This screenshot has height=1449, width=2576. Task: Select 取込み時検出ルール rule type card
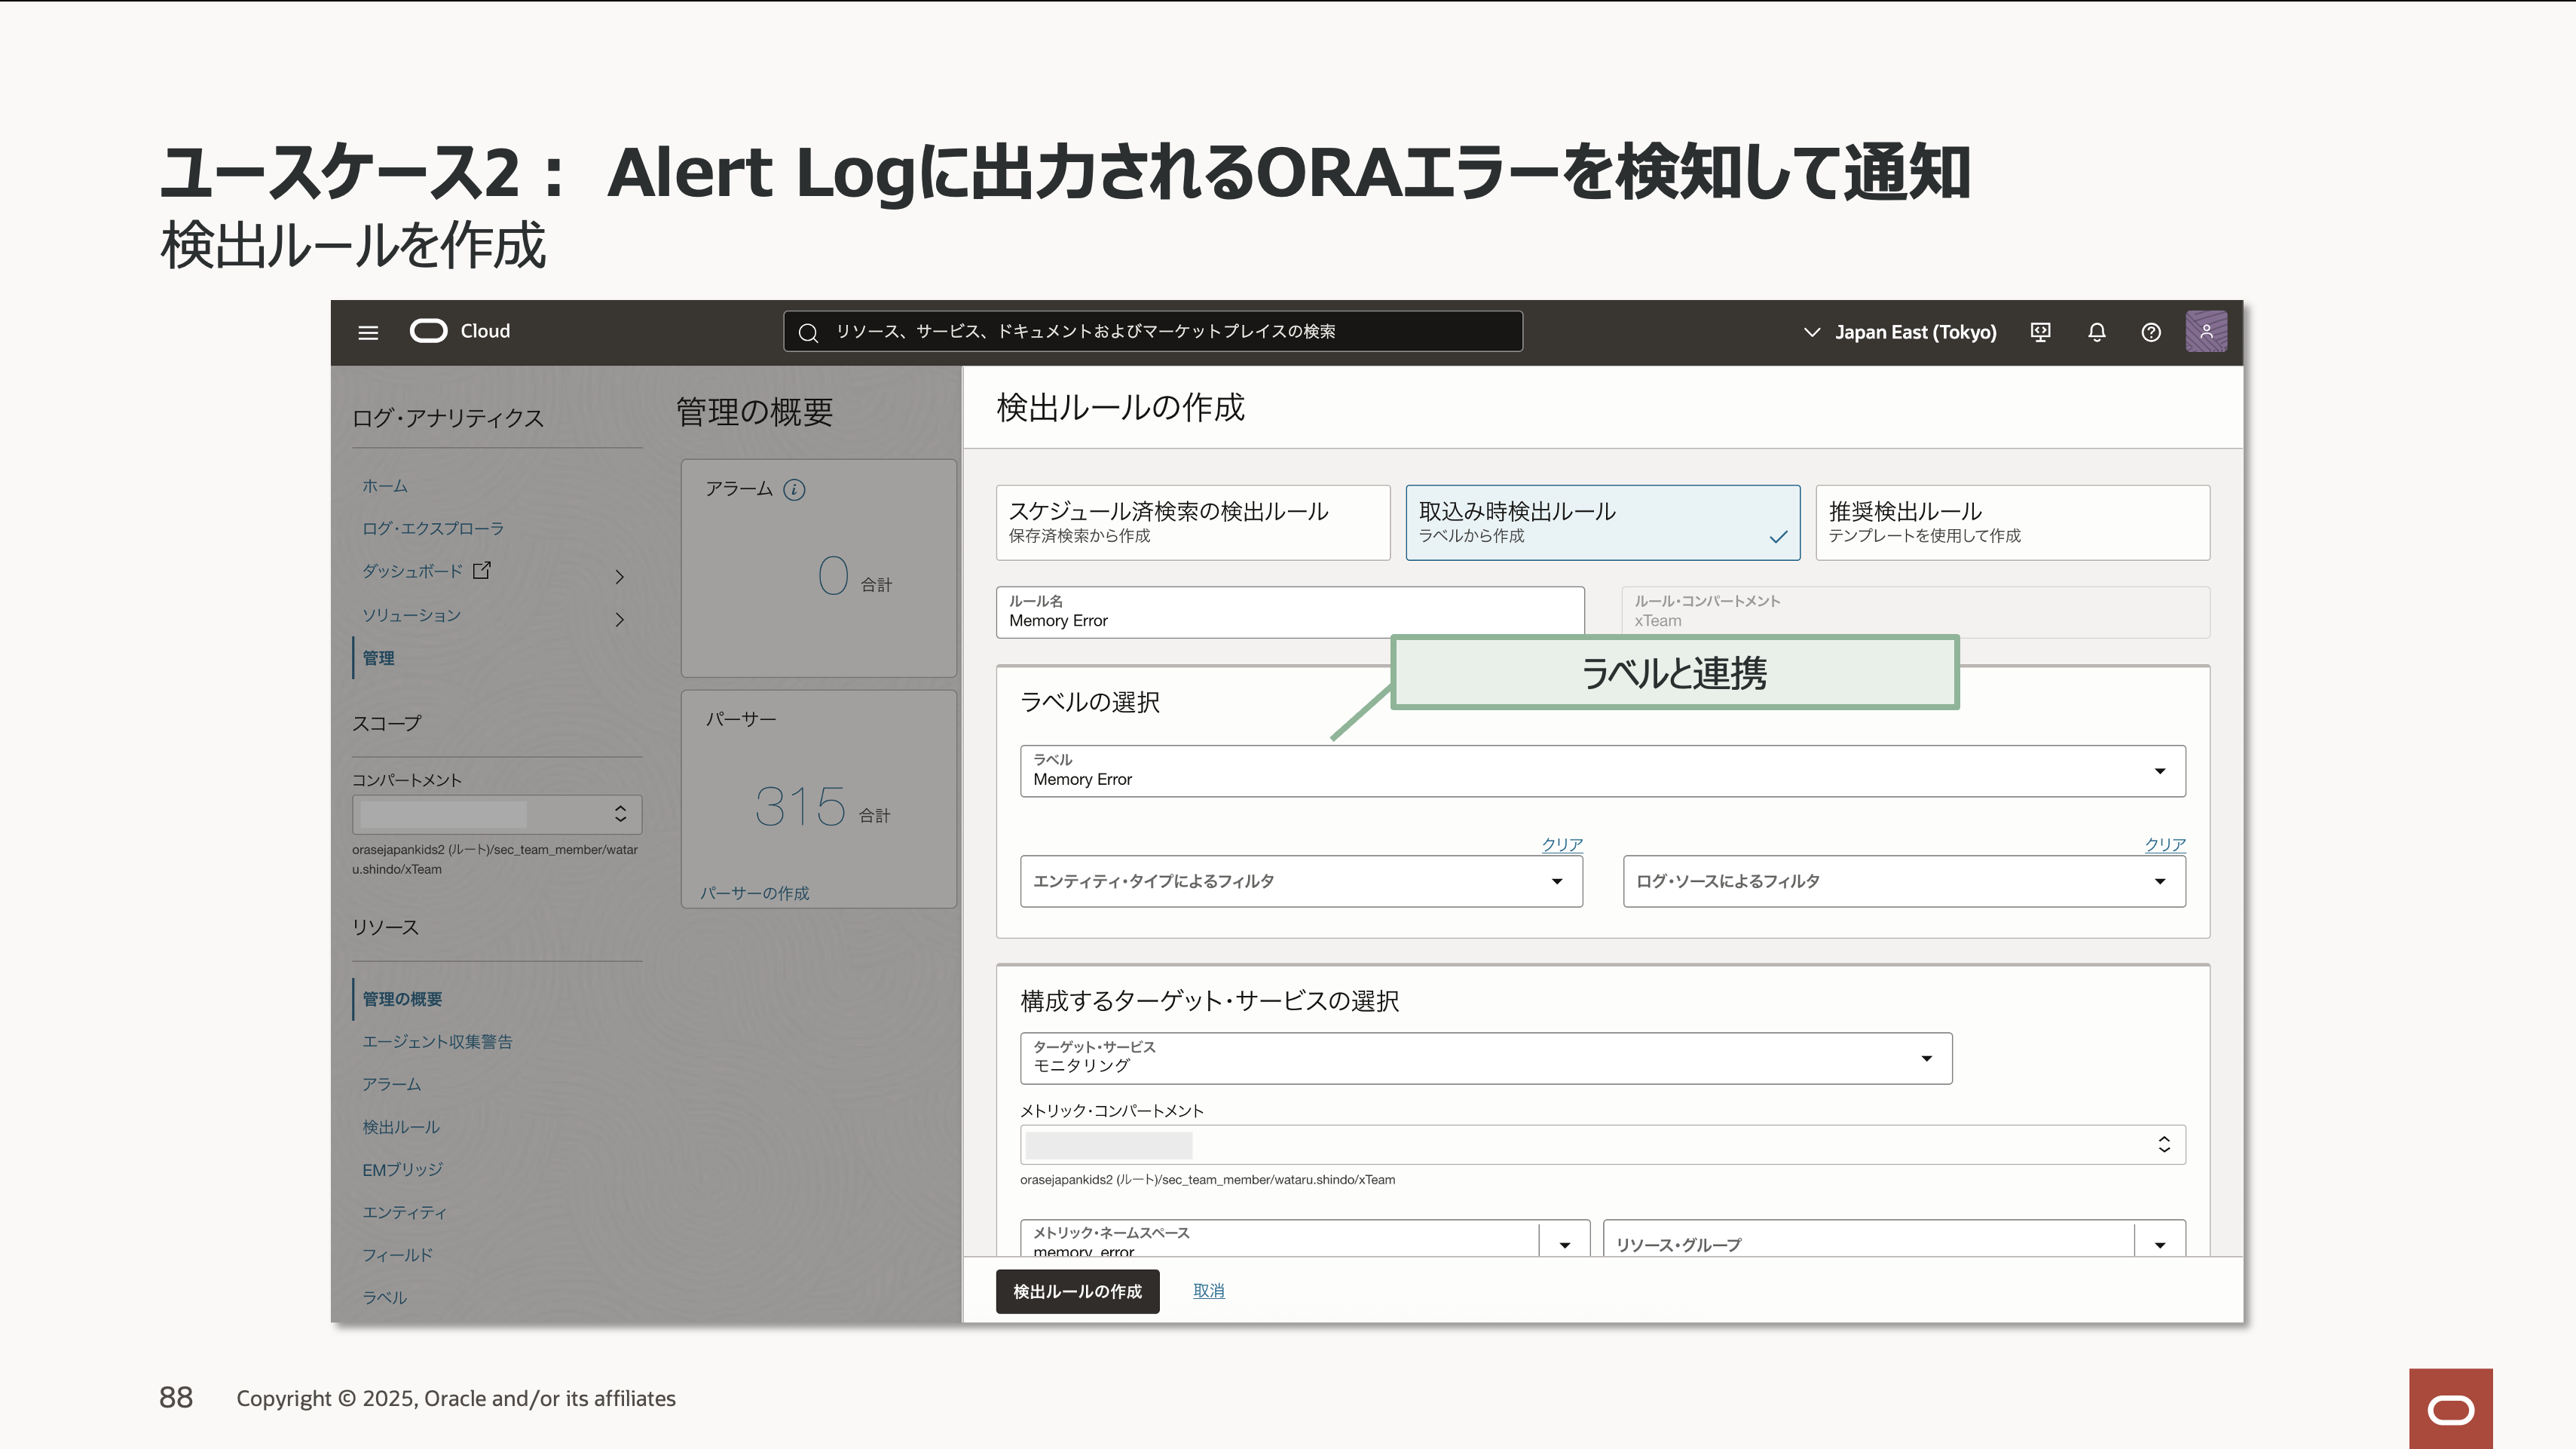[1602, 522]
